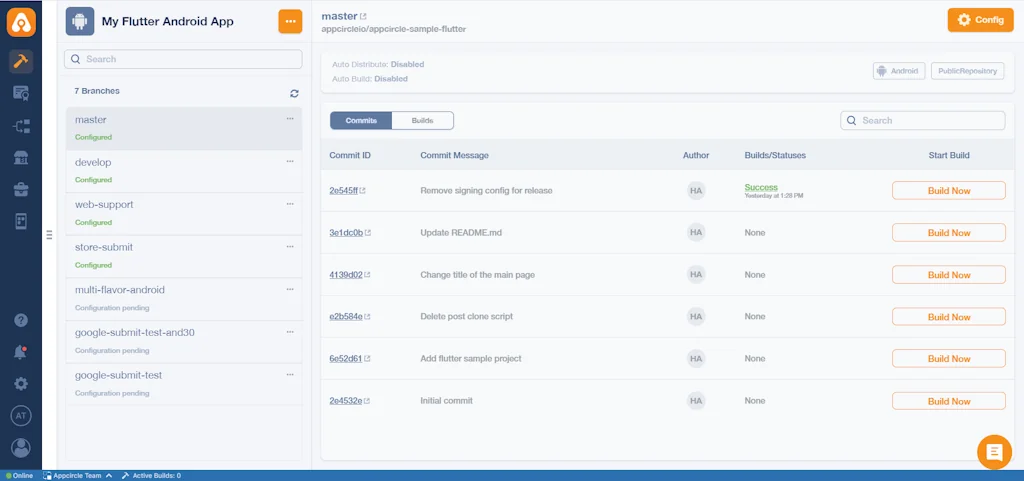This screenshot has height=481, width=1024.
Task: Refresh the branches list
Action: (x=295, y=93)
